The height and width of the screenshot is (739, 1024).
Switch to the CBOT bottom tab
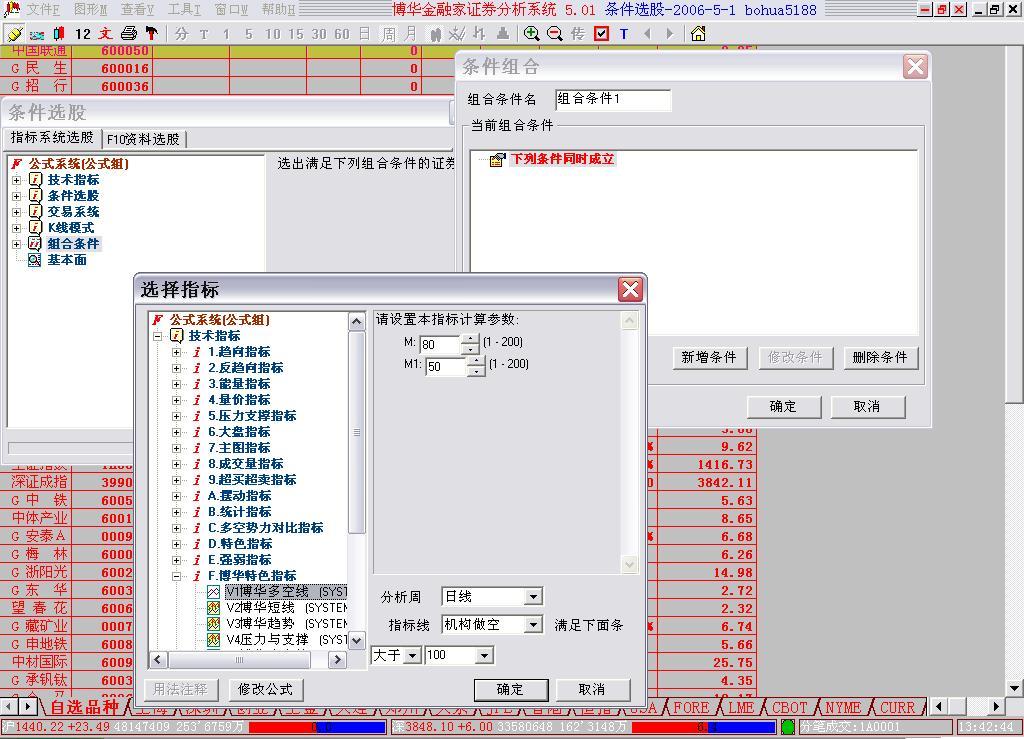[789, 708]
